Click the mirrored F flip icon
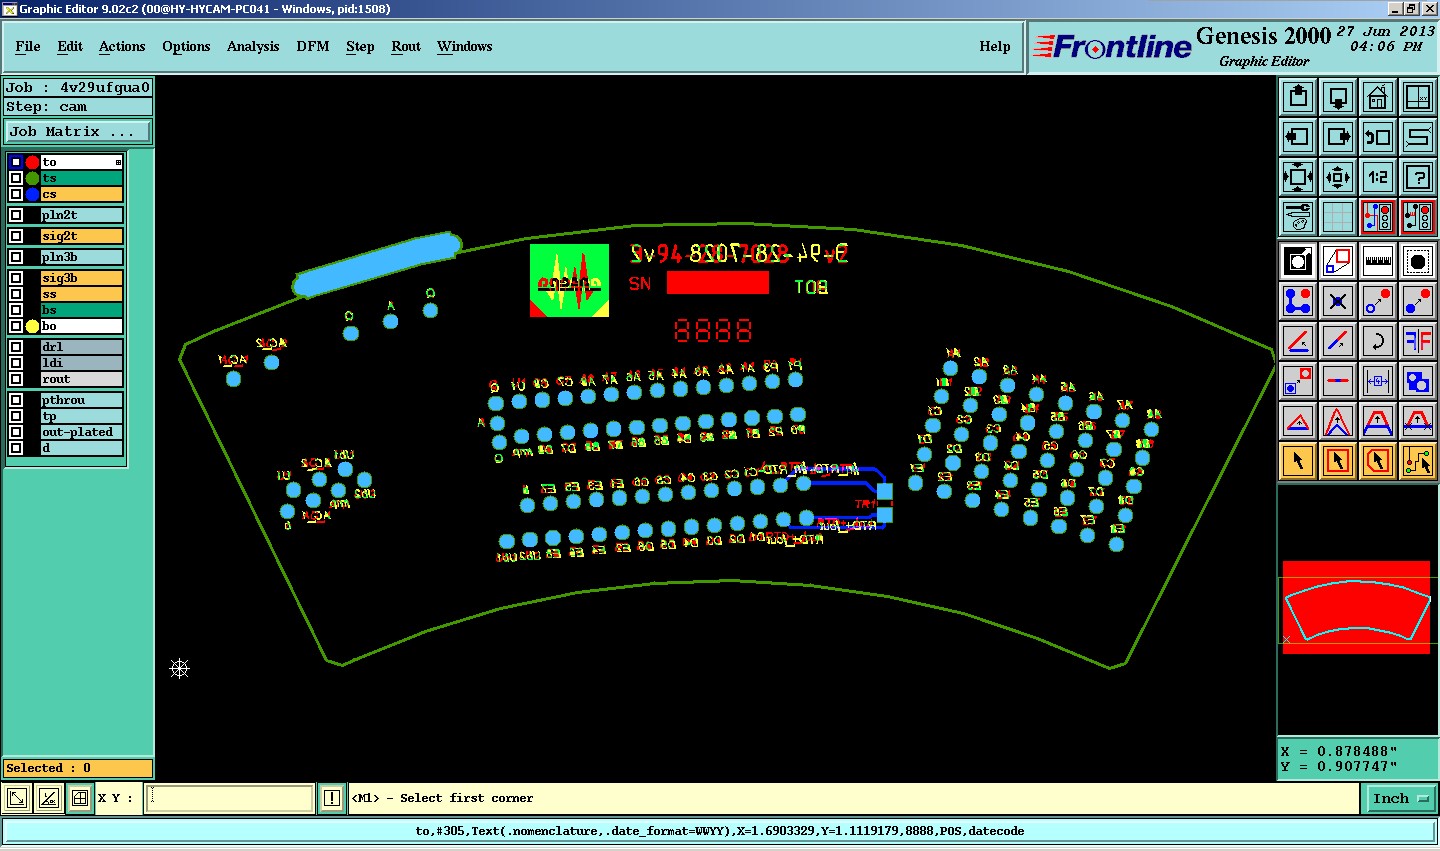The height and width of the screenshot is (851, 1440). pos(1418,341)
